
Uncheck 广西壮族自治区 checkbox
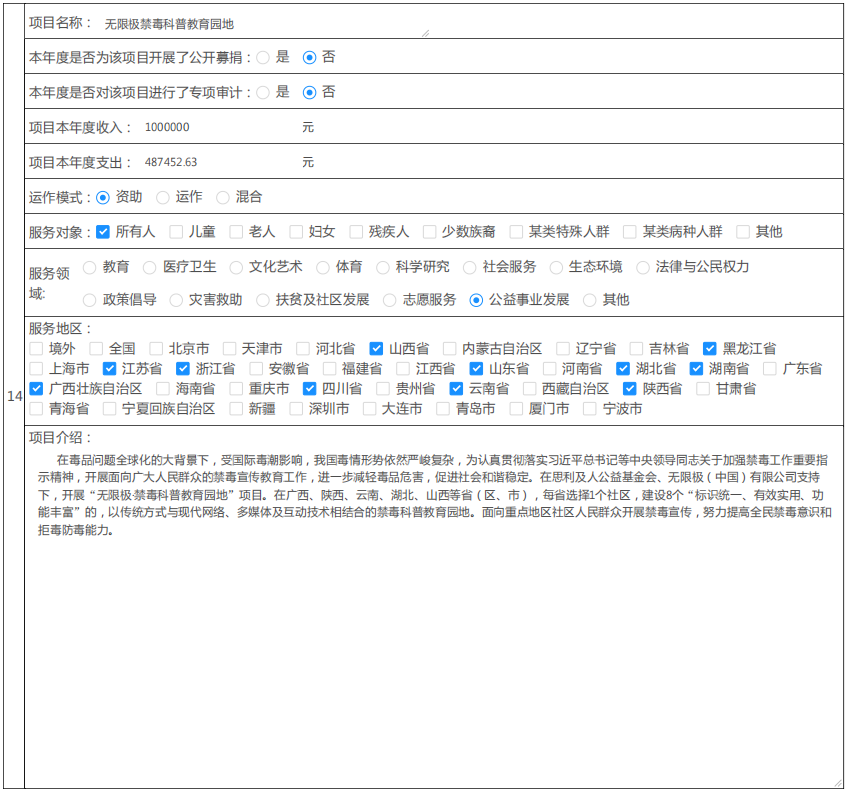37,389
